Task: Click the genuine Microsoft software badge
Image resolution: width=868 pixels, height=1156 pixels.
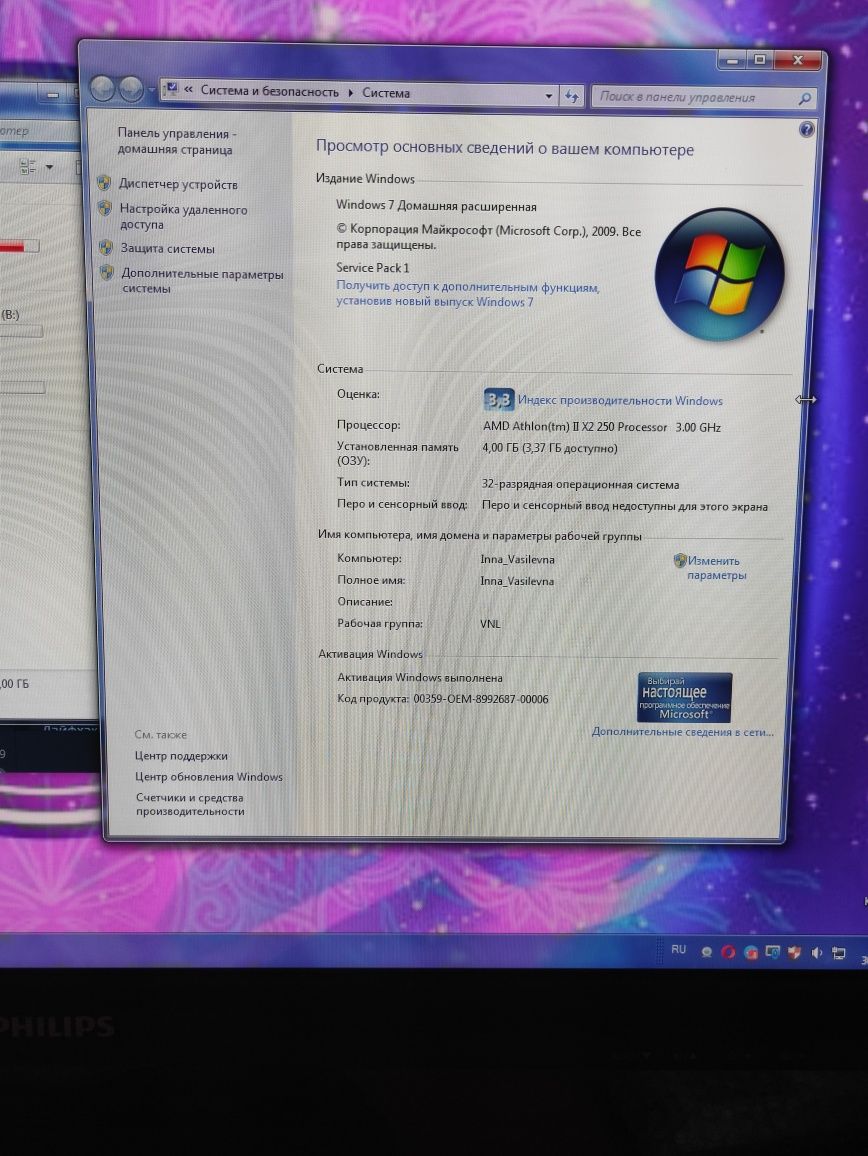Action: click(684, 697)
